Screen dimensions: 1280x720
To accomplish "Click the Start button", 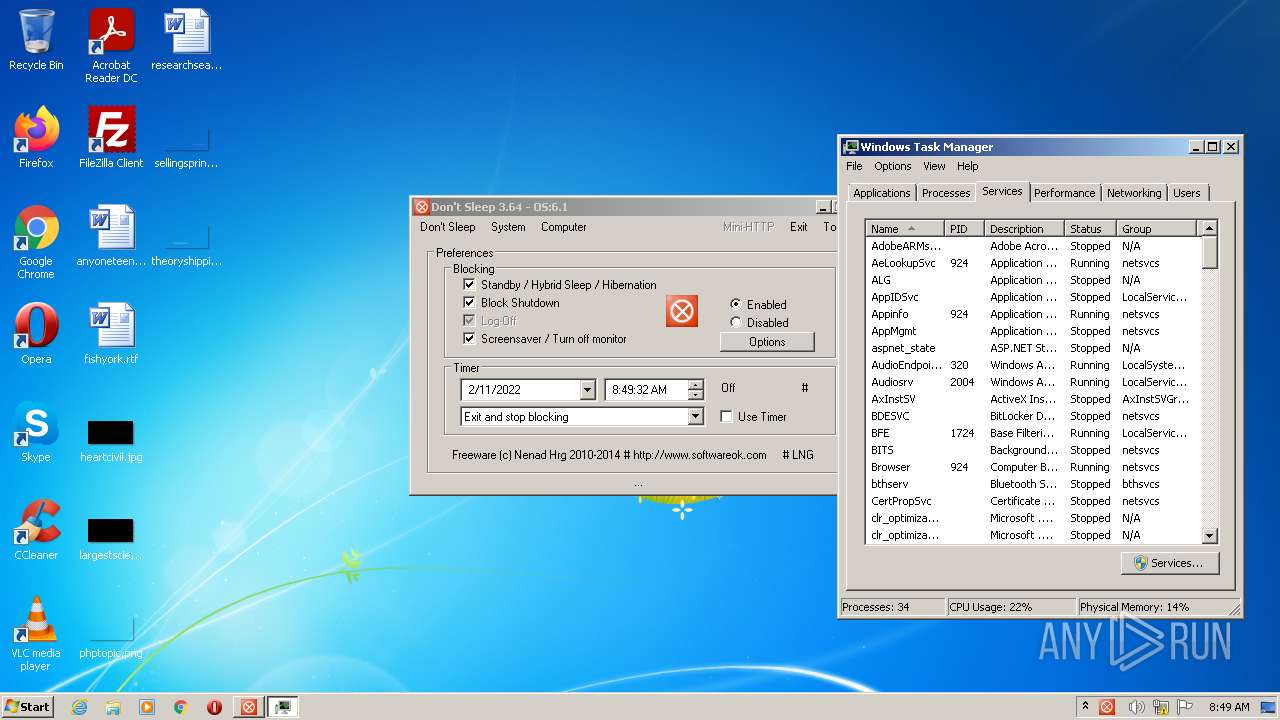I will pos(27,707).
